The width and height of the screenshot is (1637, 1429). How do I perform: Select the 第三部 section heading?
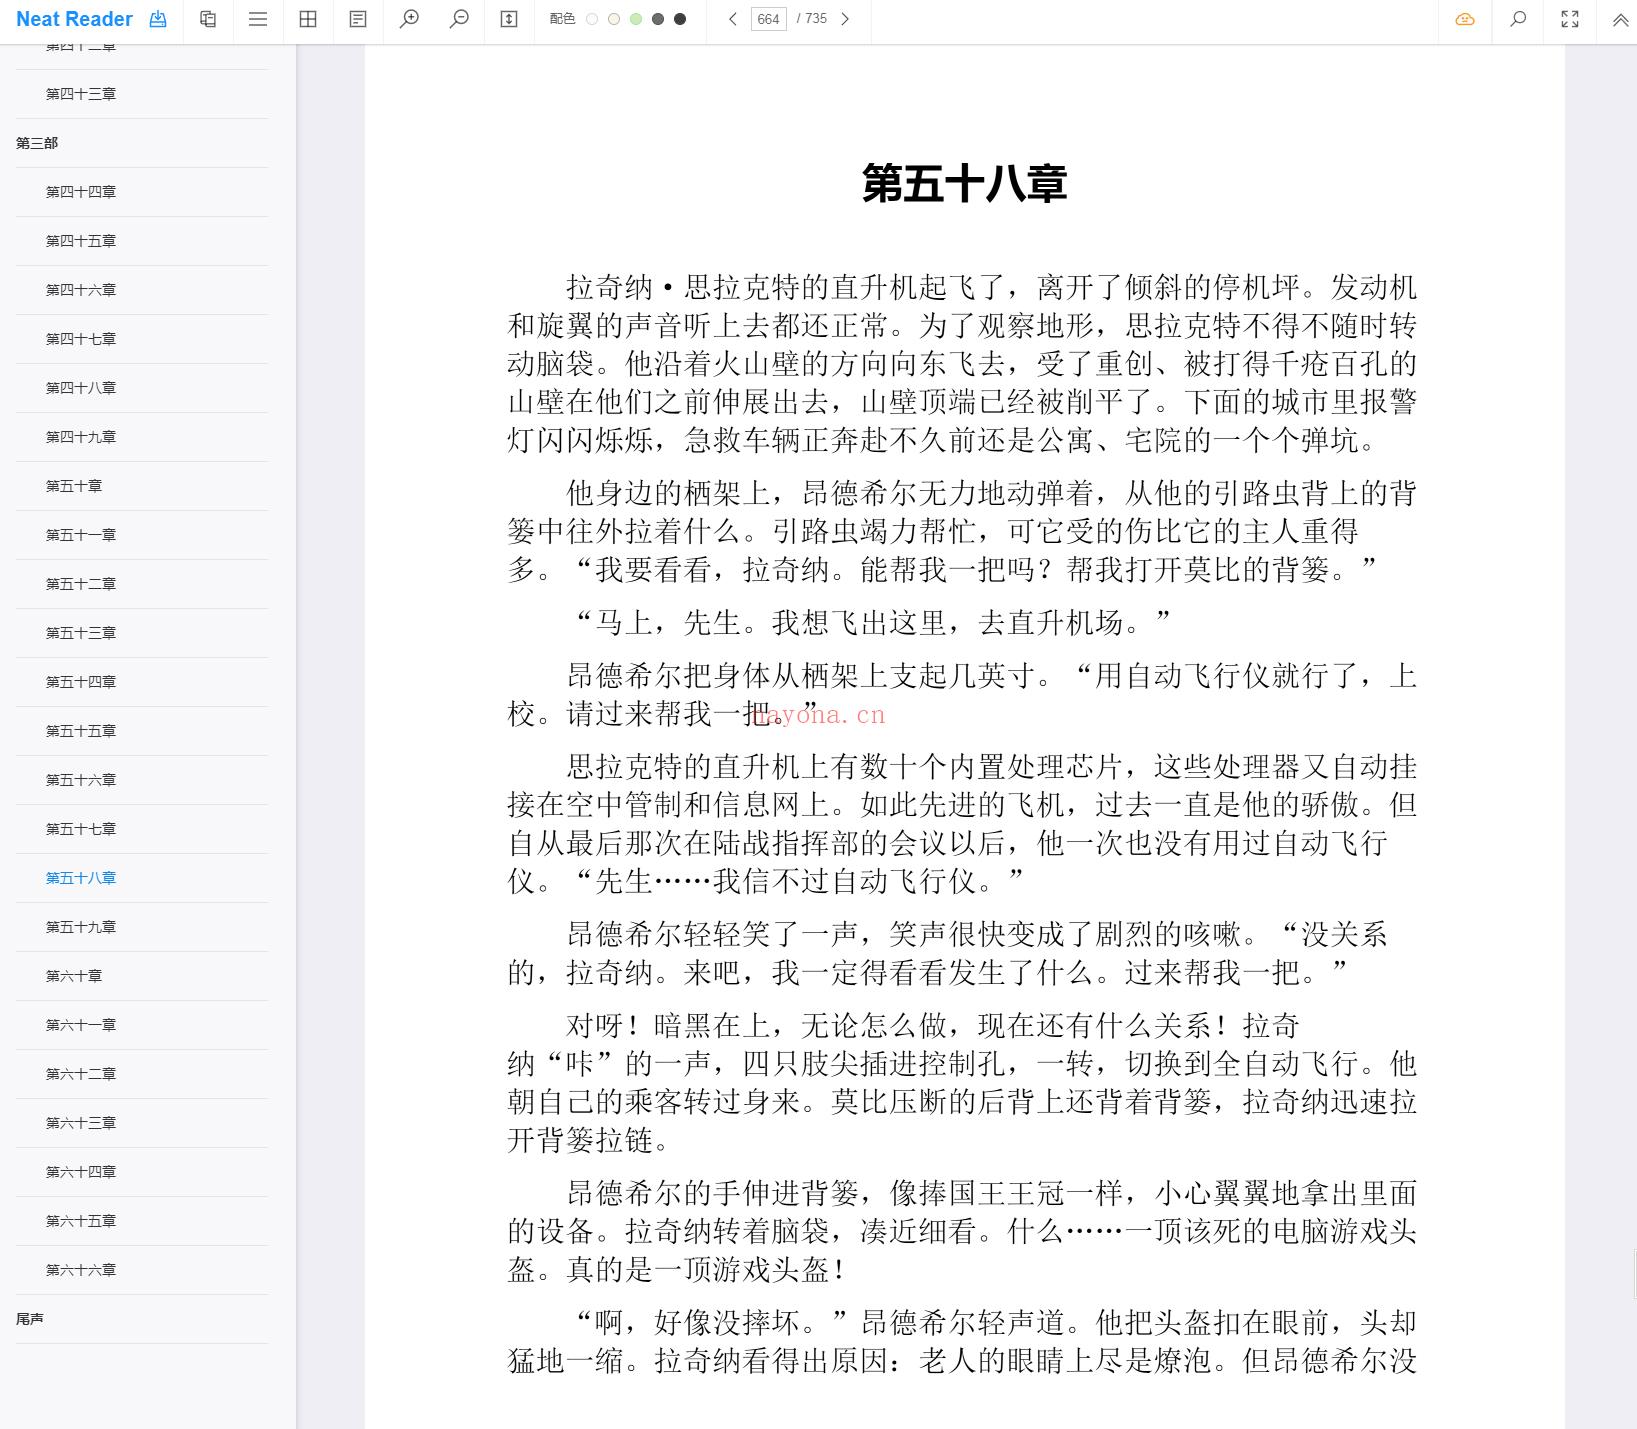coord(37,143)
